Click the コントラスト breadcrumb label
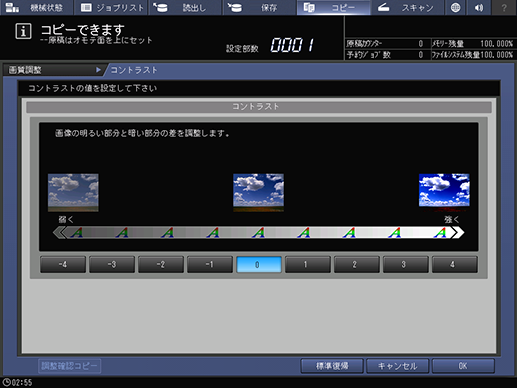517x388 pixels. click(134, 70)
